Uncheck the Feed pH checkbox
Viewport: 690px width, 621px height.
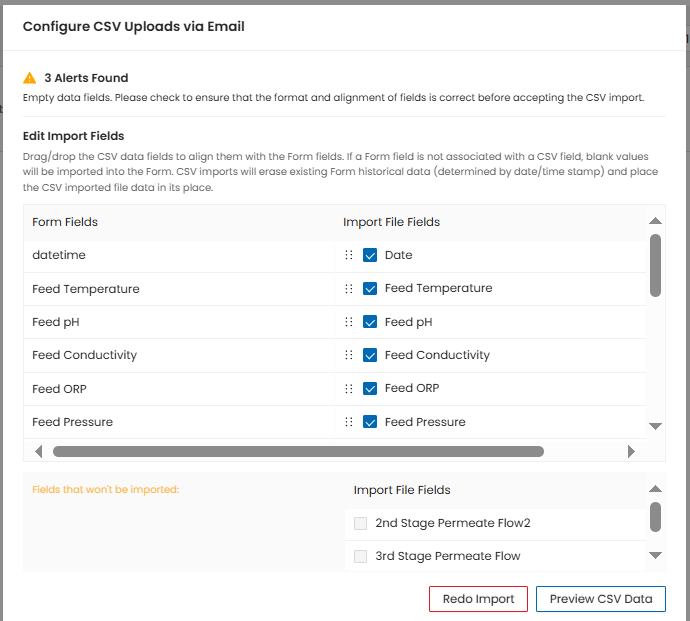point(370,322)
